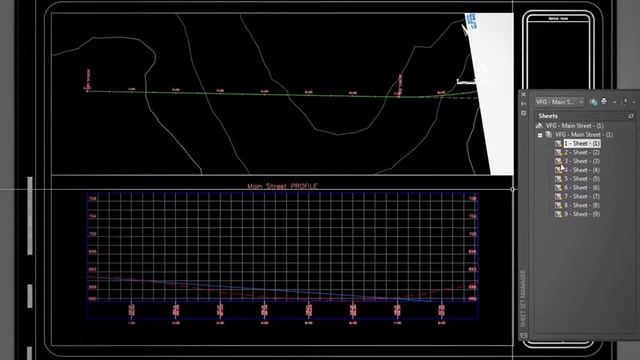Toggle auto-hide on the Sheet Set Manager palette
Screen dimensions: 640x360
coord(524,104)
